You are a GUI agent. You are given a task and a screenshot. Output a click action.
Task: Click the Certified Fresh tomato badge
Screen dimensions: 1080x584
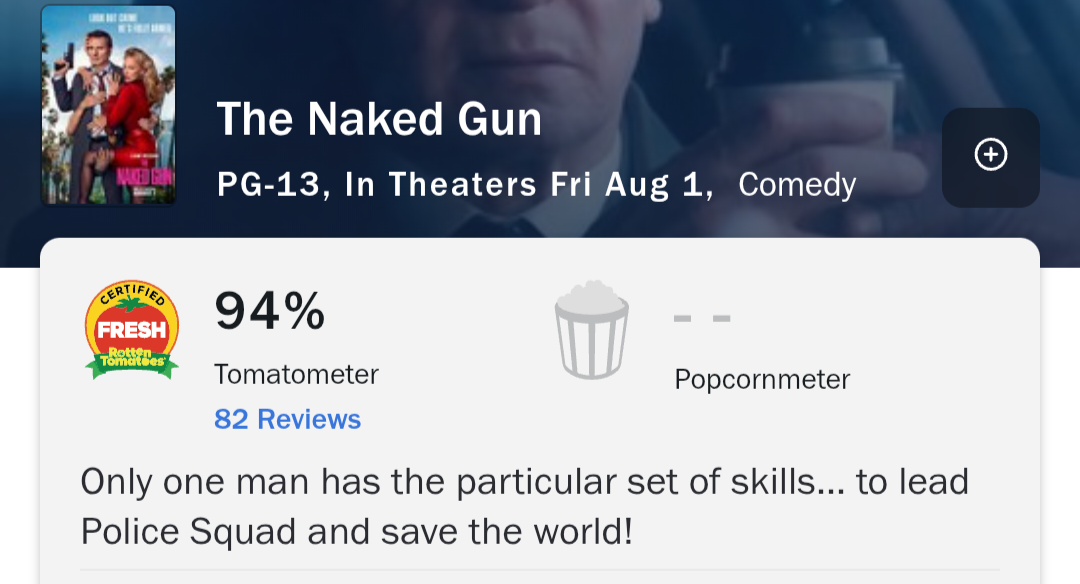pos(132,330)
